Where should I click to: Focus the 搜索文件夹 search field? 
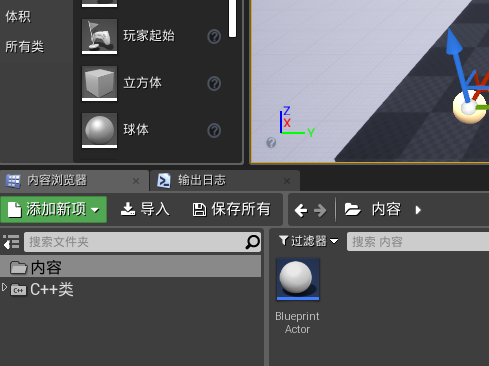[x=142, y=242]
